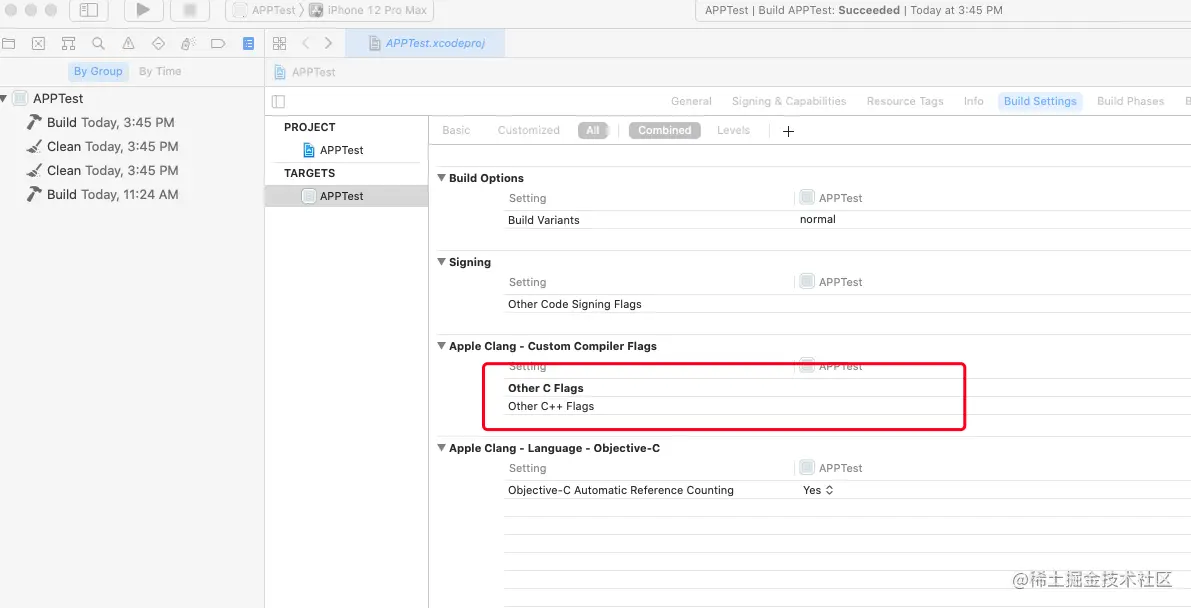
Task: Open the issue navigator warning icon
Action: click(128, 43)
